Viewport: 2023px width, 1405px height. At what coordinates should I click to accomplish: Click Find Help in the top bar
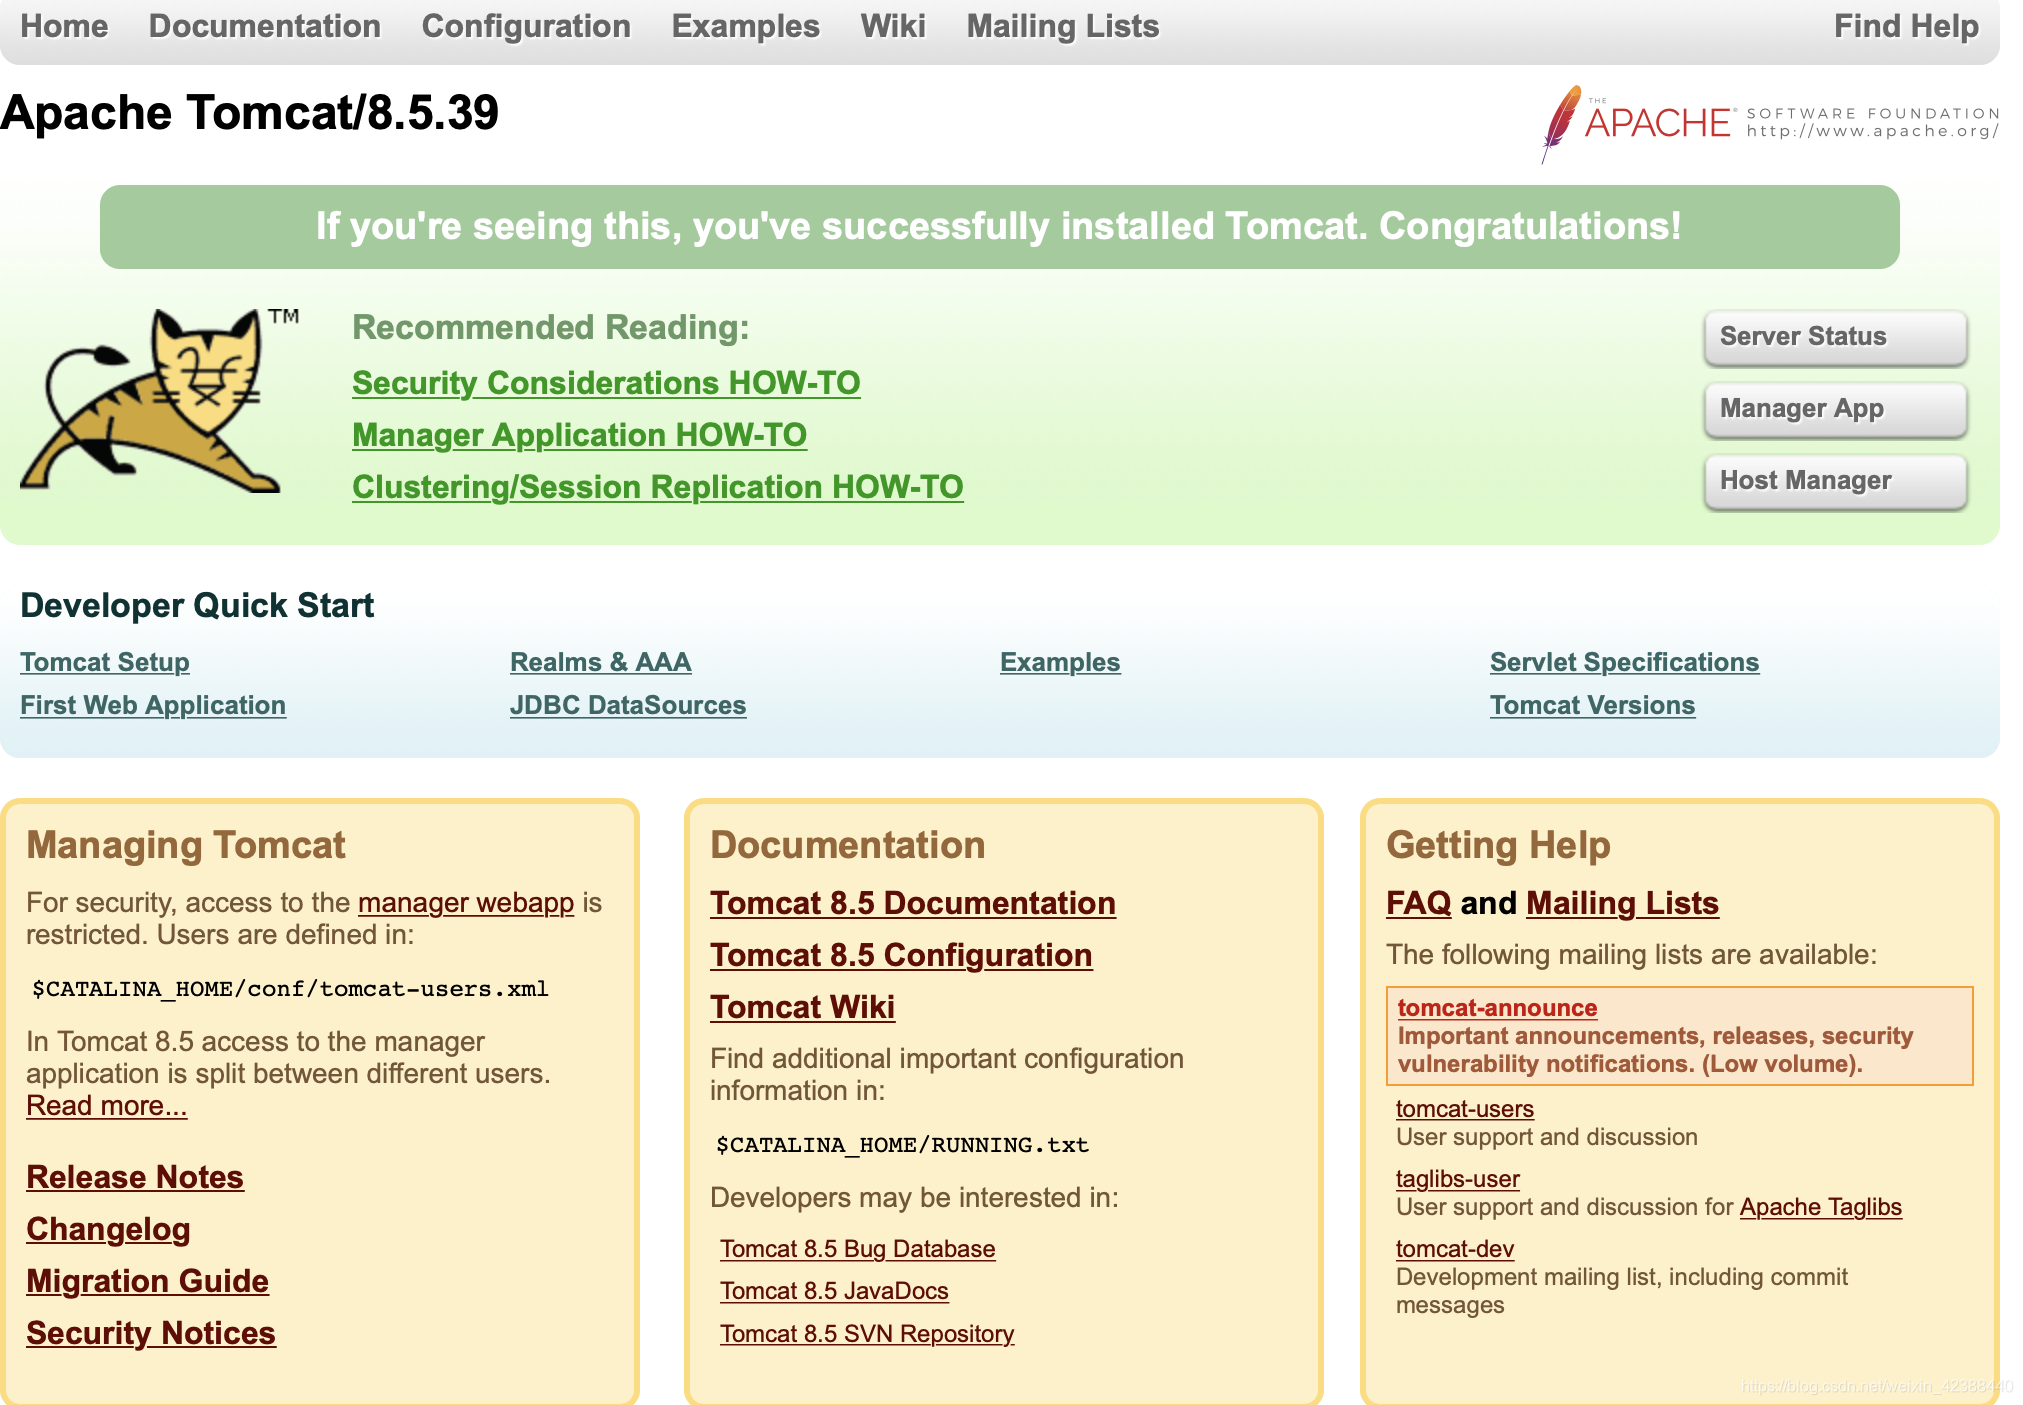click(1905, 26)
